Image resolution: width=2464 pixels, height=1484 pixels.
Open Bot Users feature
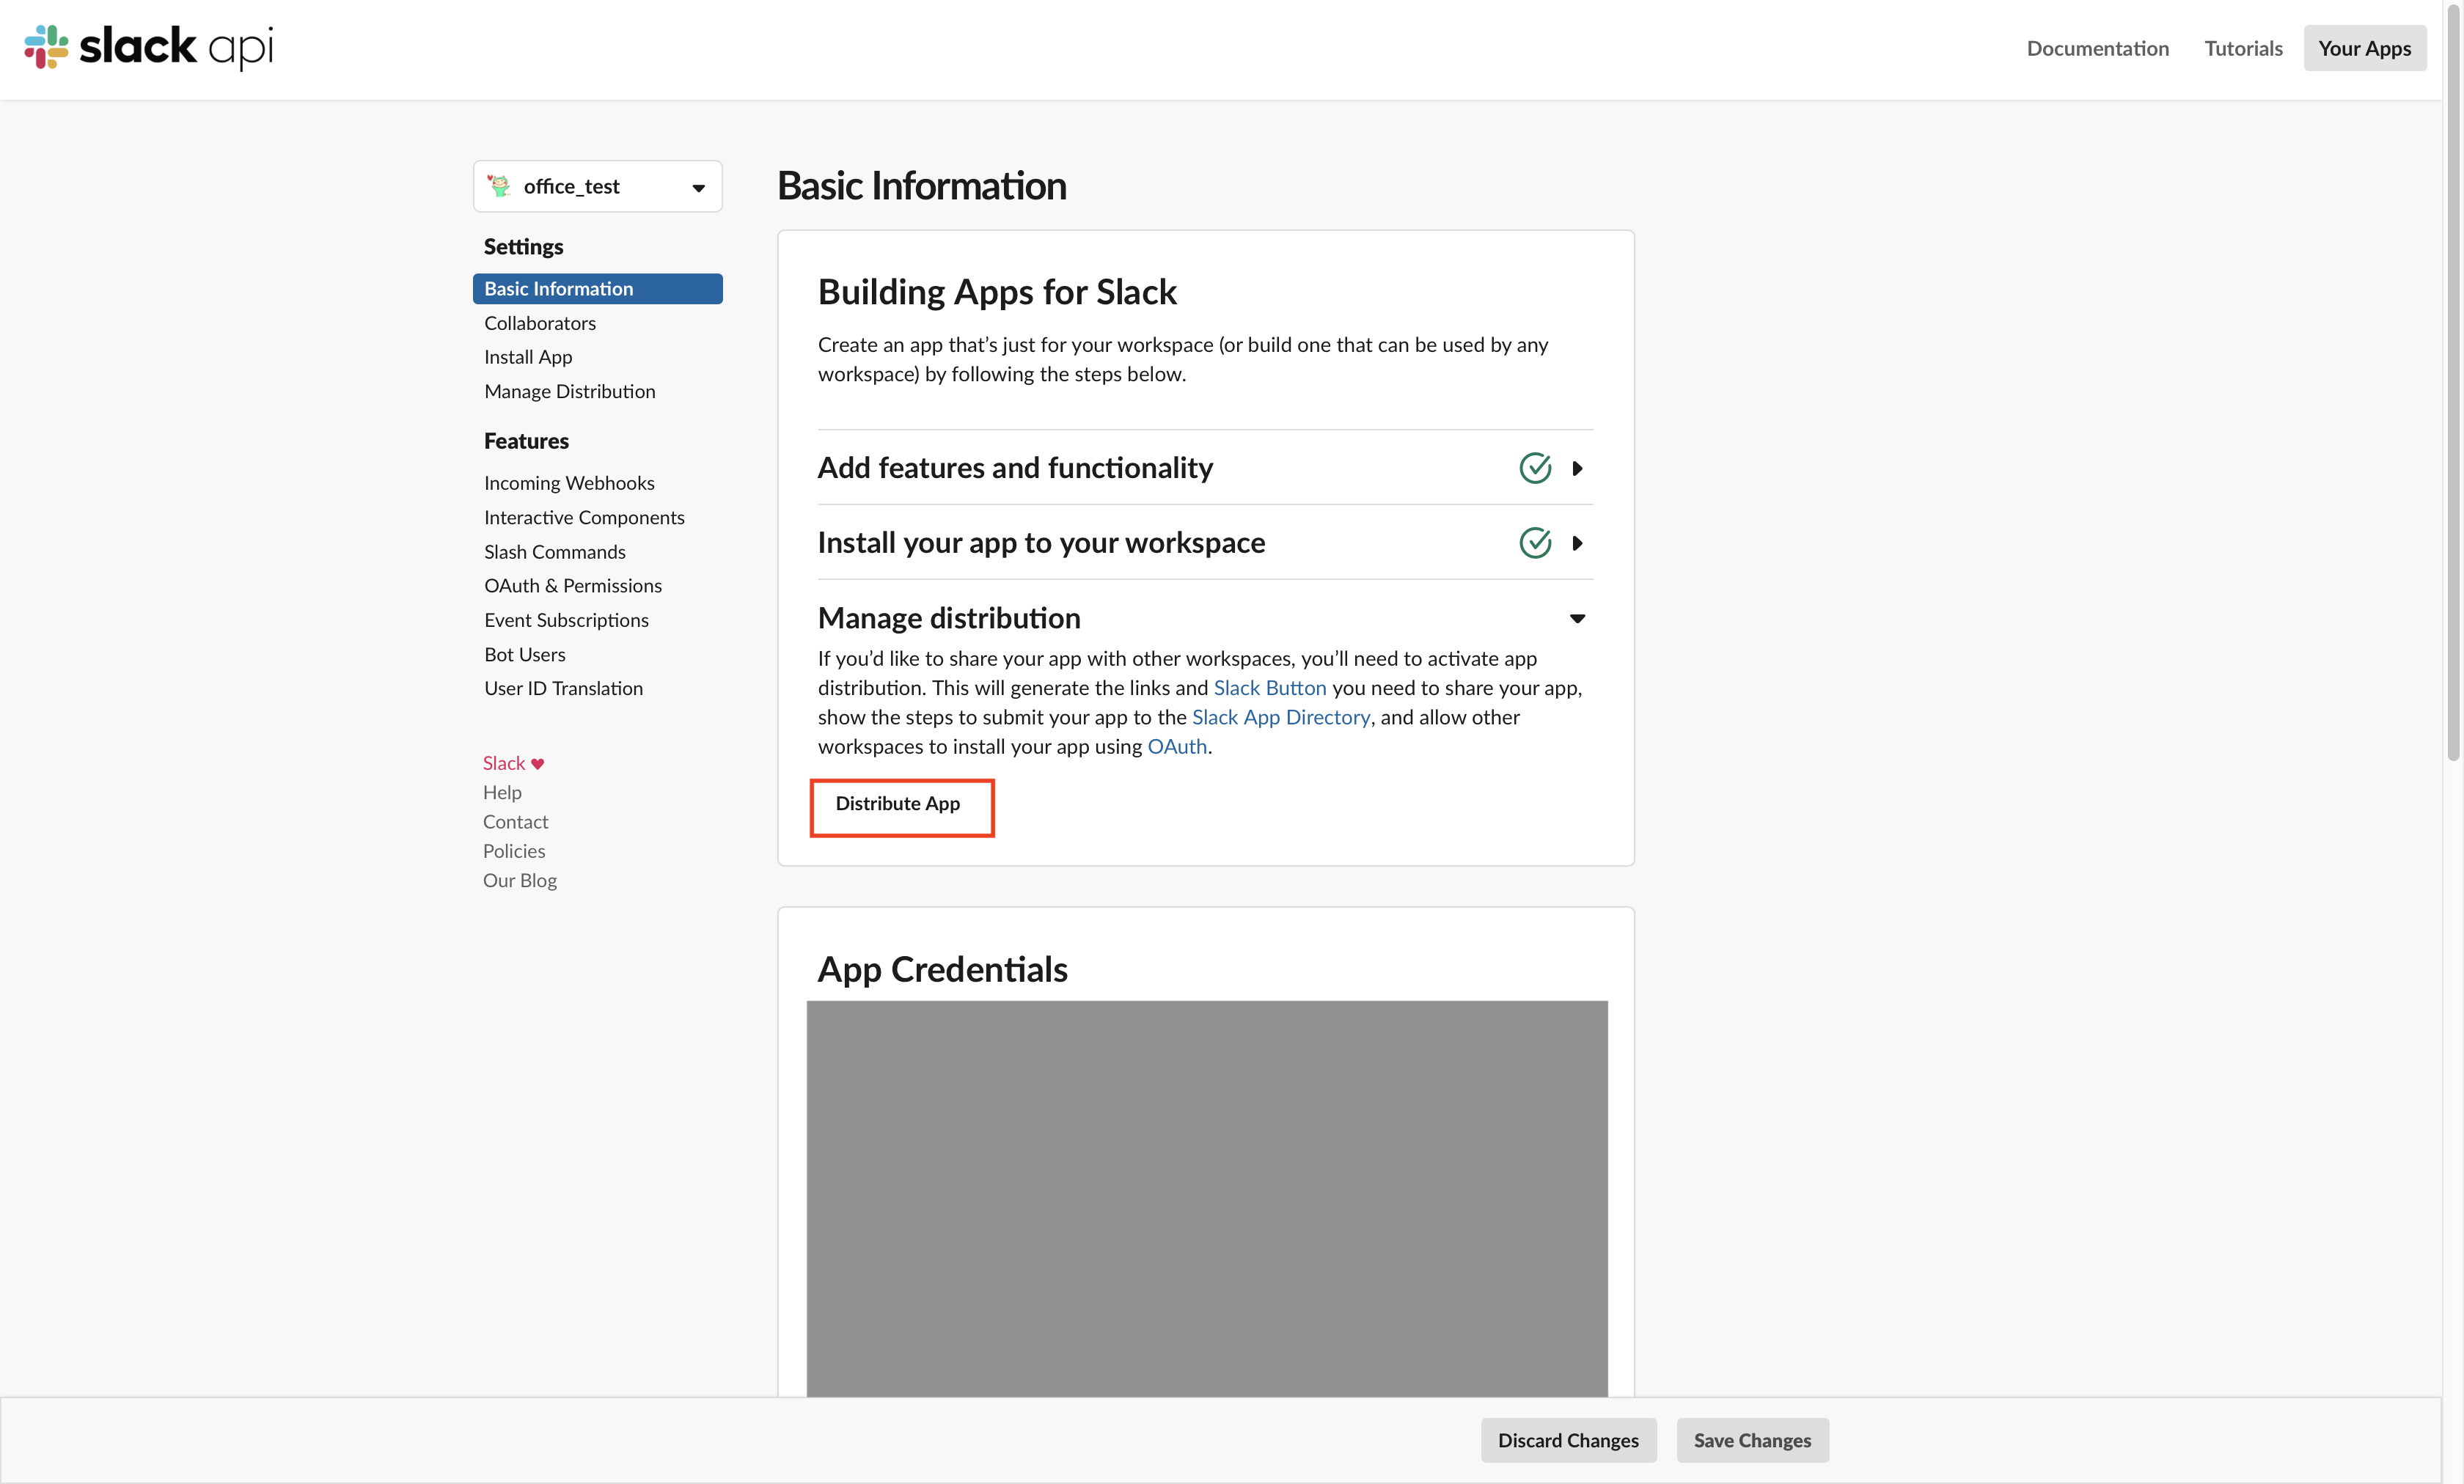click(525, 654)
